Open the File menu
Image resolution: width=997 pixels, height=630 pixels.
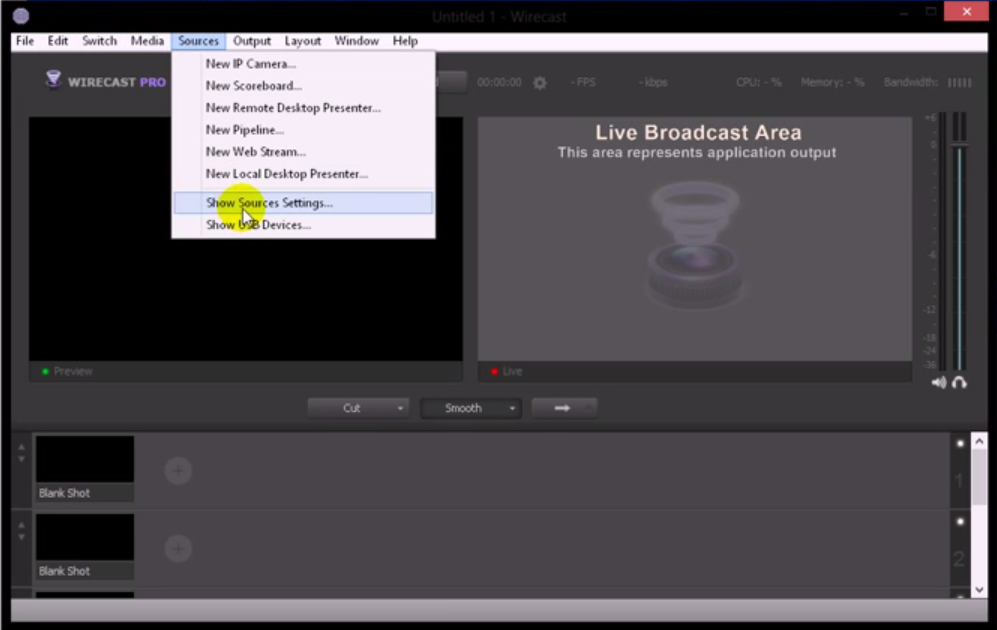[x=25, y=41]
